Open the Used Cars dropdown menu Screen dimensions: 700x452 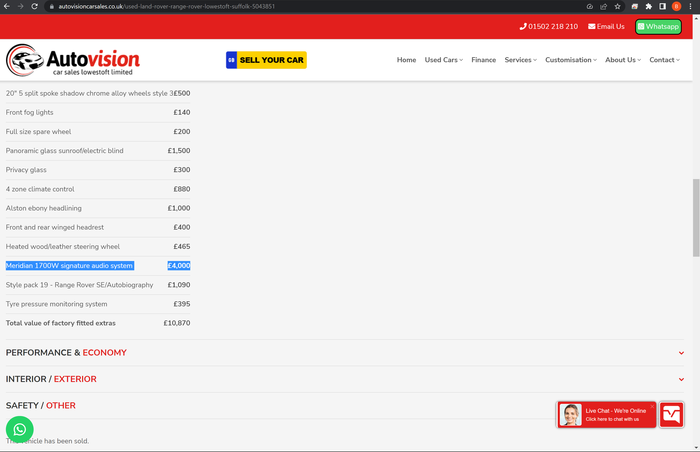tap(444, 60)
